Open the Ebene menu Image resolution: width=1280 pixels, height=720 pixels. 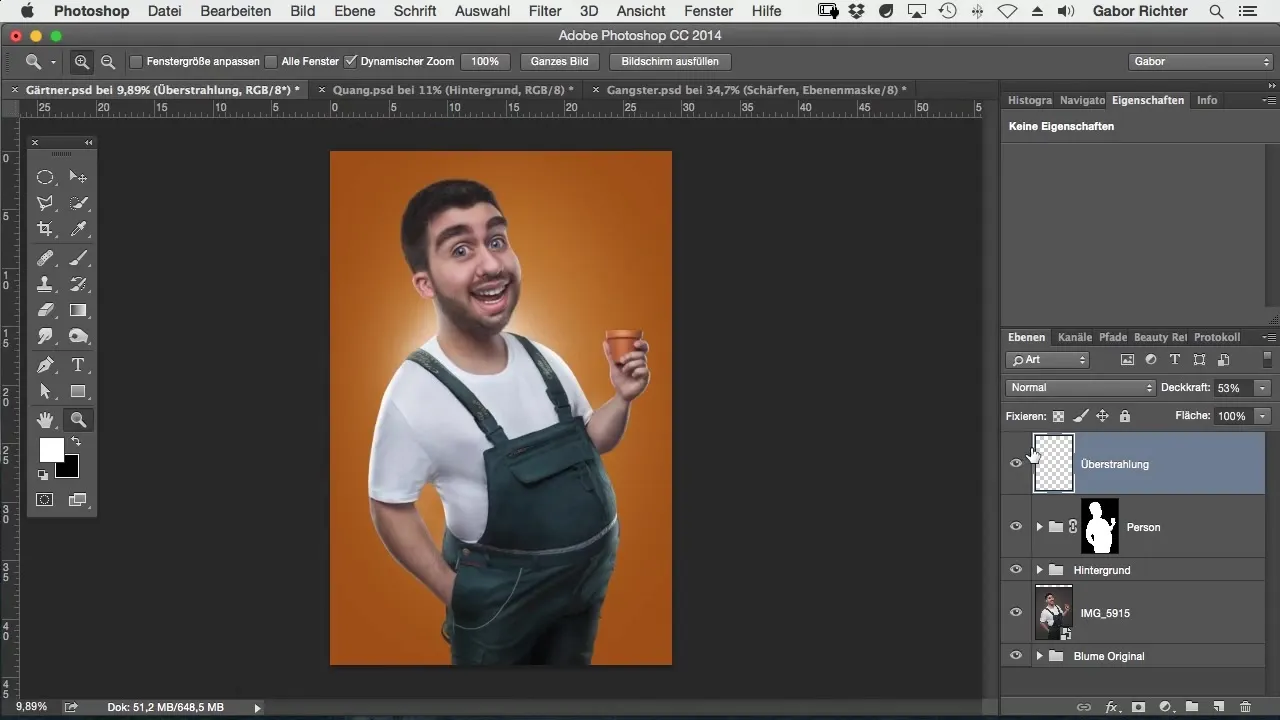[x=354, y=11]
